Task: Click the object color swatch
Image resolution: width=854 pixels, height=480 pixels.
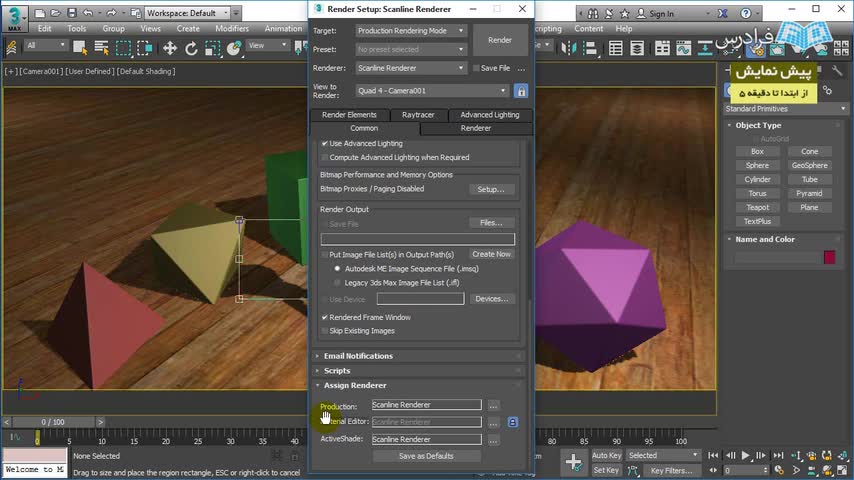Action: [829, 257]
